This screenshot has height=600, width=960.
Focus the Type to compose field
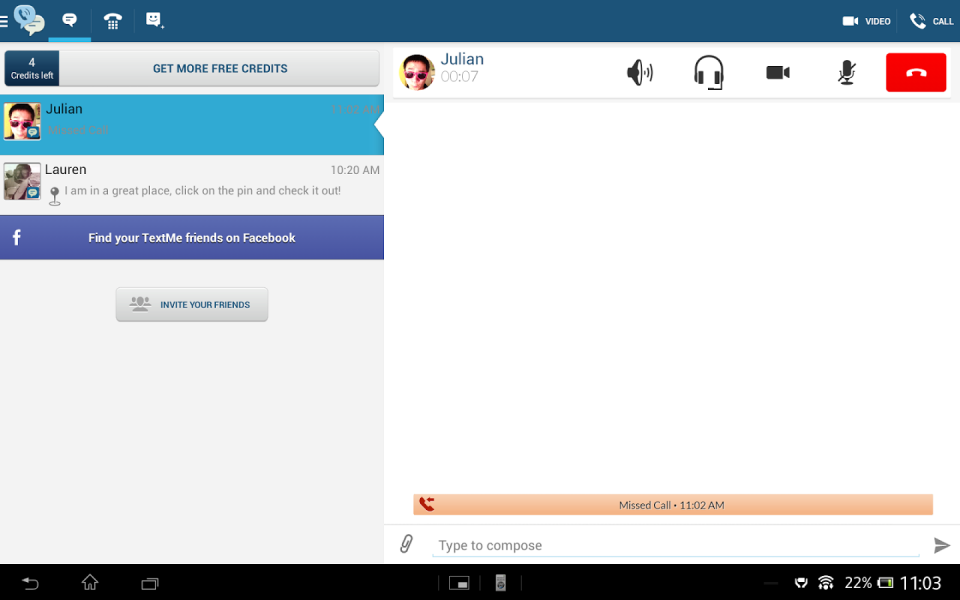point(676,545)
